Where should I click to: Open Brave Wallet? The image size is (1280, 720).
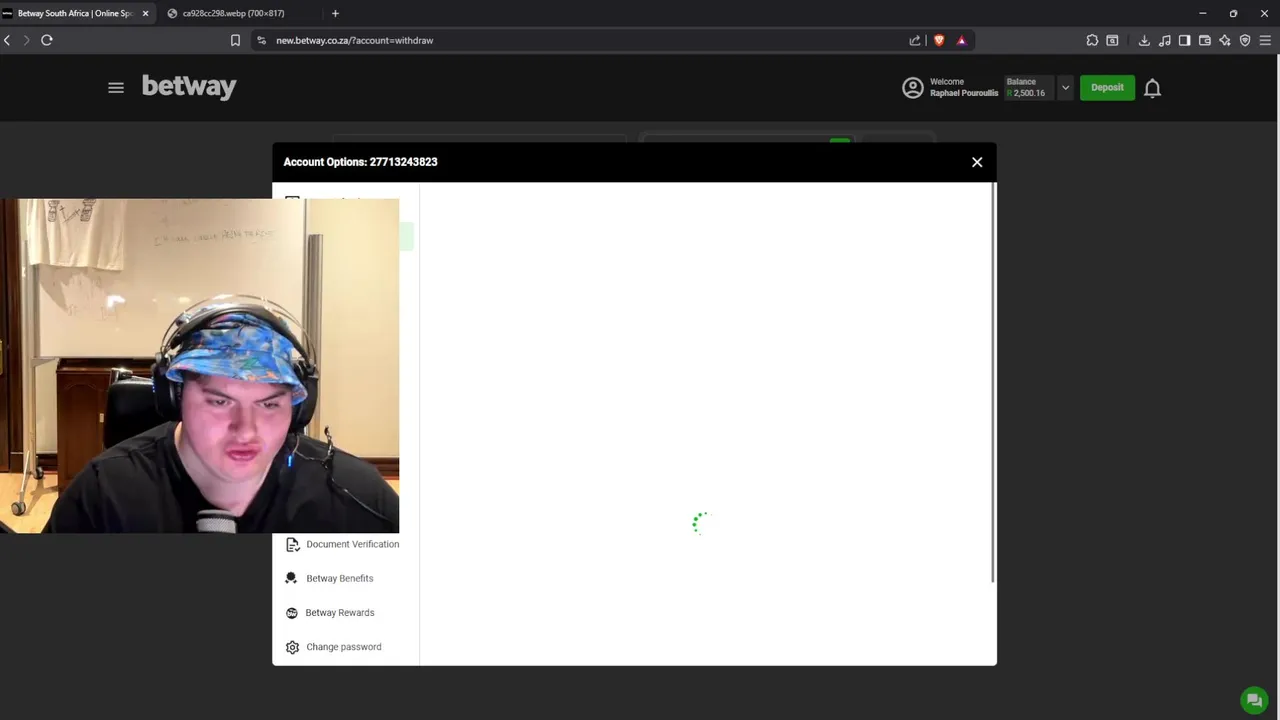(1205, 40)
